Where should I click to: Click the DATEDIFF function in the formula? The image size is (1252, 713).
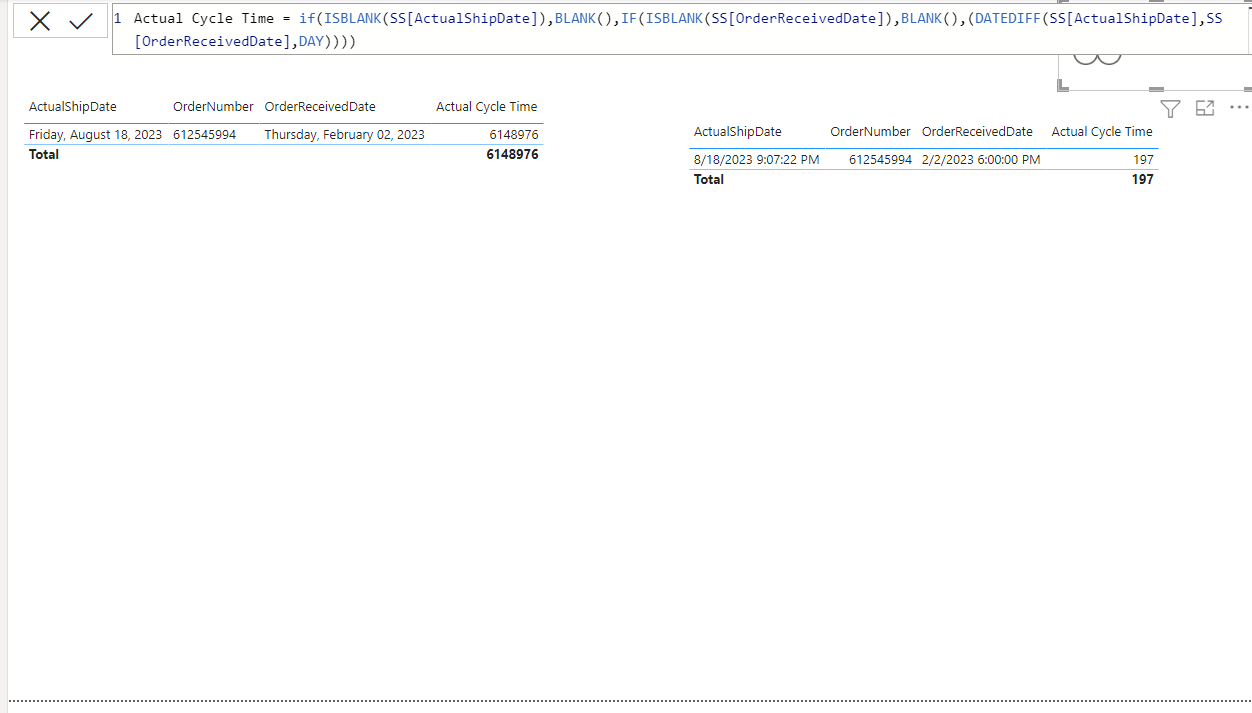[1008, 19]
